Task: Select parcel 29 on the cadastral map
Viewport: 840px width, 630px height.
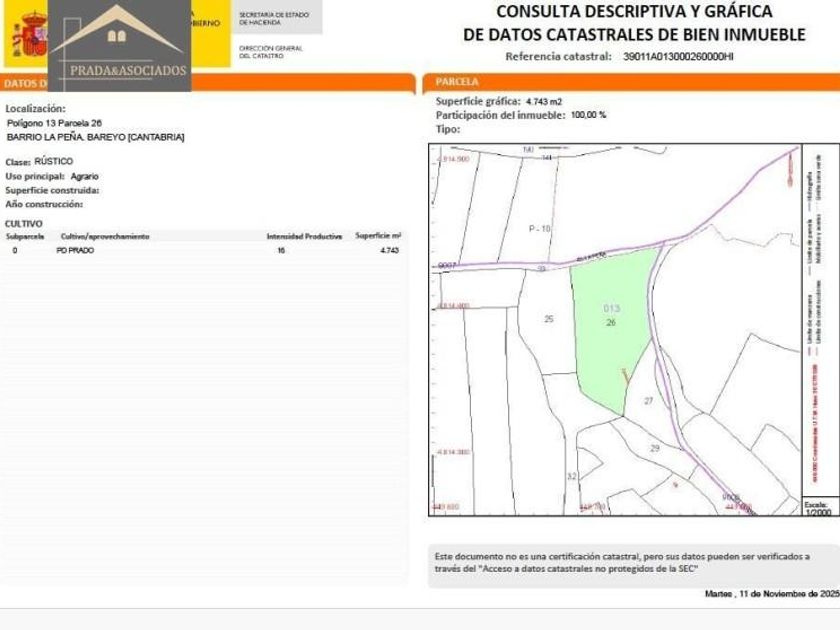Action: 655,448
